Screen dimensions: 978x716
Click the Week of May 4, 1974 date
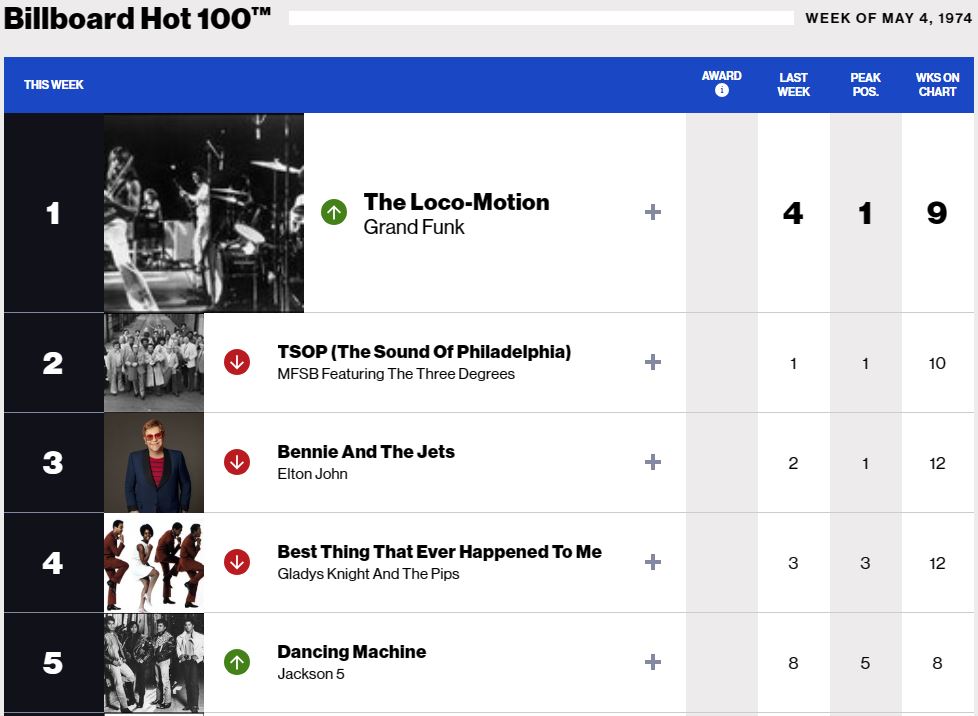point(888,18)
